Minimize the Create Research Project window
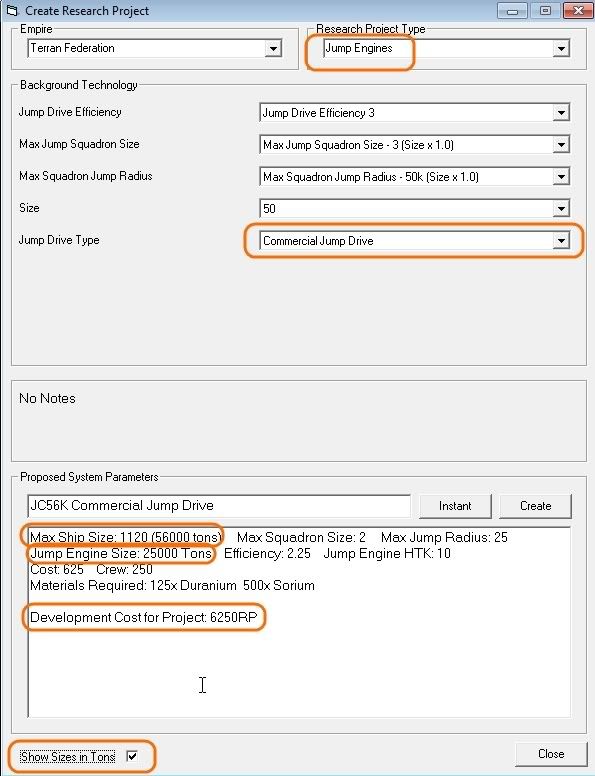 pos(512,10)
